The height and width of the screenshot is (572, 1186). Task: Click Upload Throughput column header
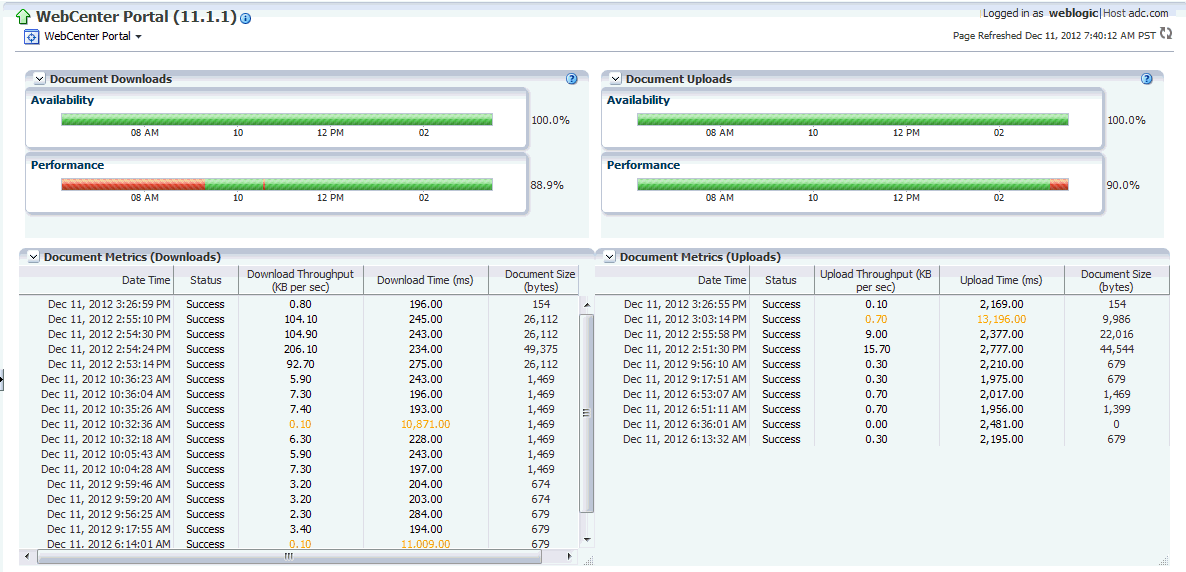pos(875,280)
